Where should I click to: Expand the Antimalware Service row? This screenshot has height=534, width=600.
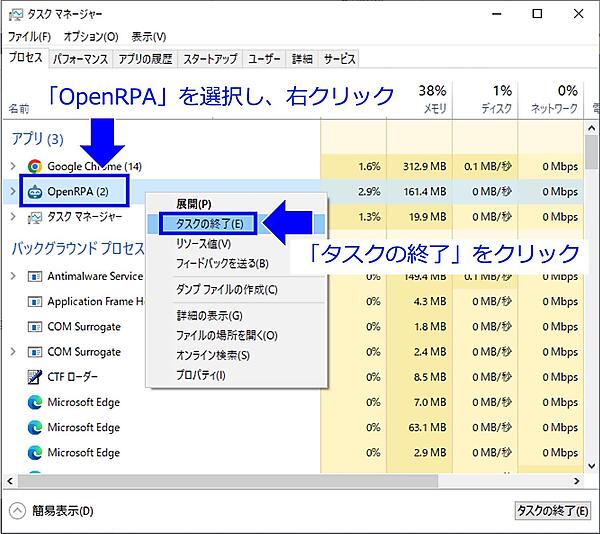tap(13, 276)
